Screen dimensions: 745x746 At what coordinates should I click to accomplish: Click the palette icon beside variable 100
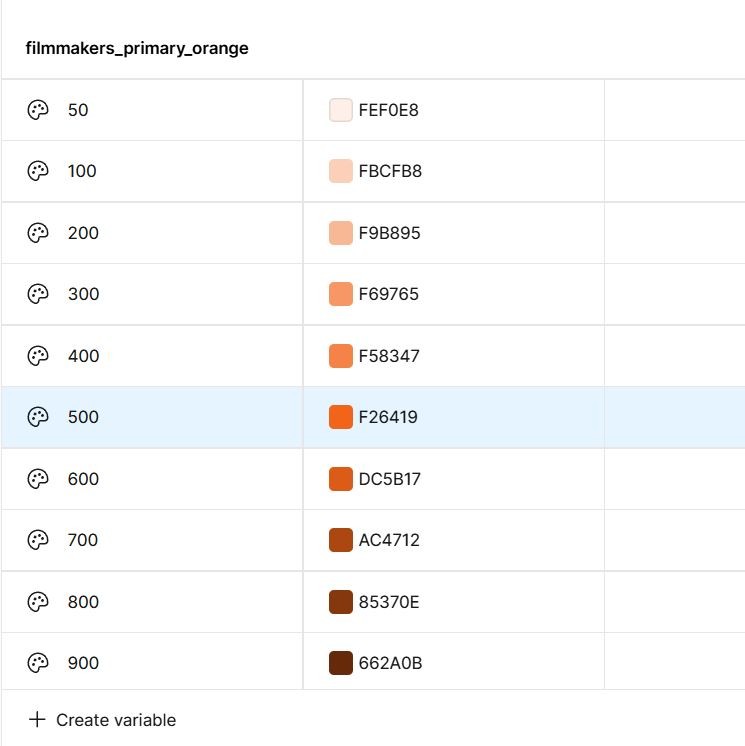tap(38, 171)
